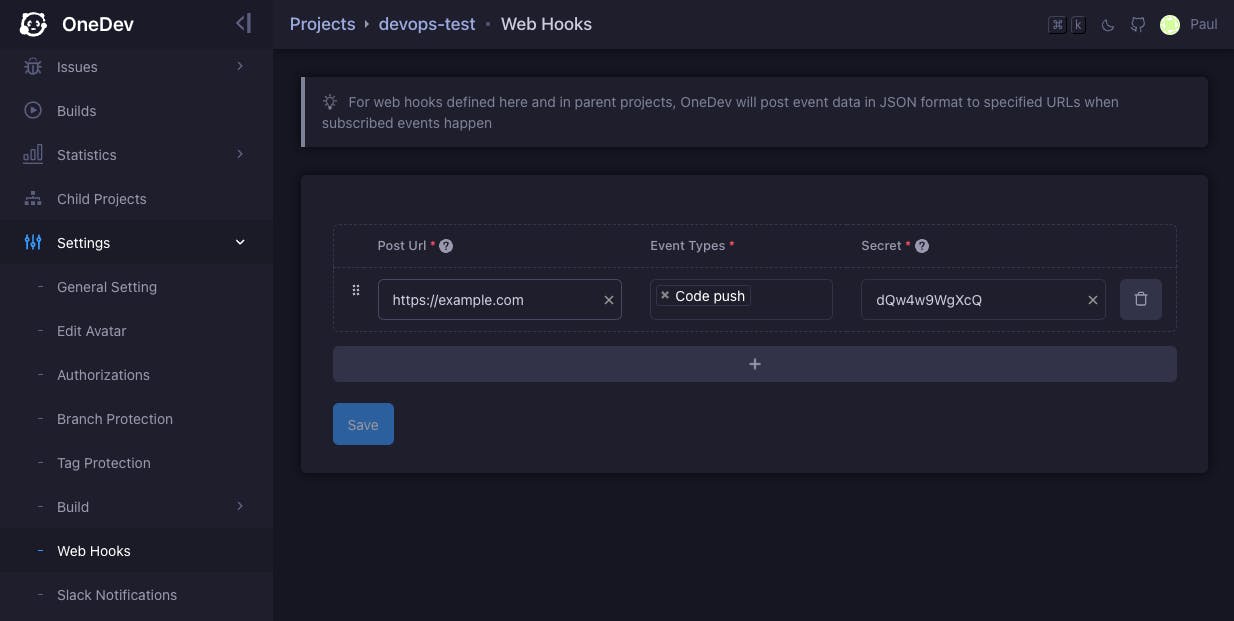The height and width of the screenshot is (621, 1234).
Task: Collapse the sidebar with the arrow icon
Action: pyautogui.click(x=242, y=23)
